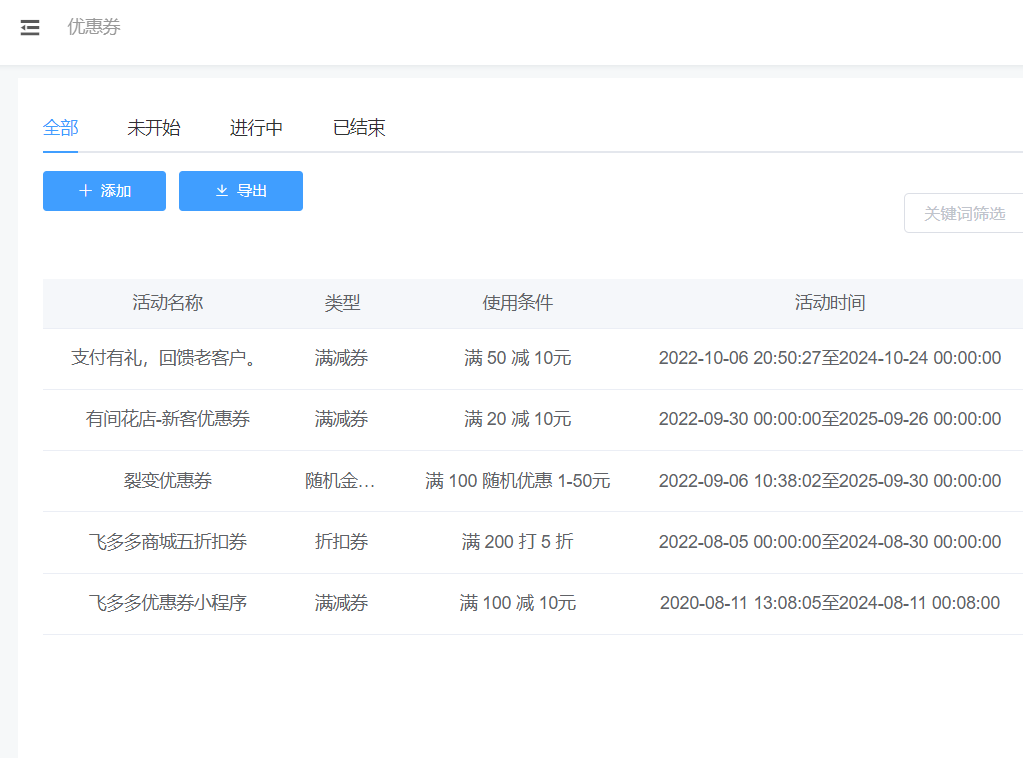The height and width of the screenshot is (758, 1023).
Task: Click the 满 100 随机优惠 1-50元 cell
Action: tap(517, 481)
